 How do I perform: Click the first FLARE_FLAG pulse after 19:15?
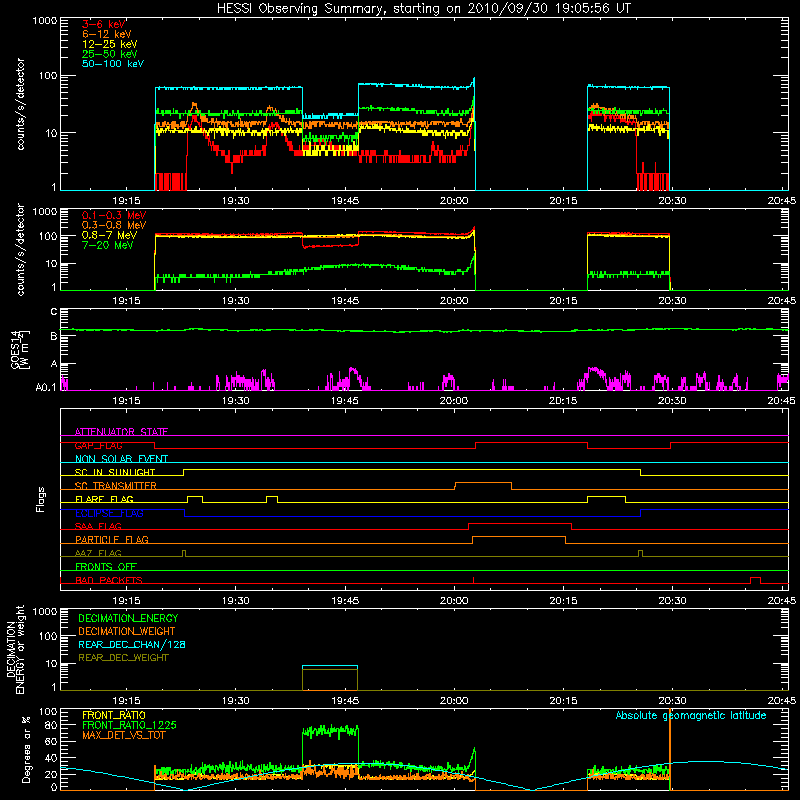tap(195, 499)
